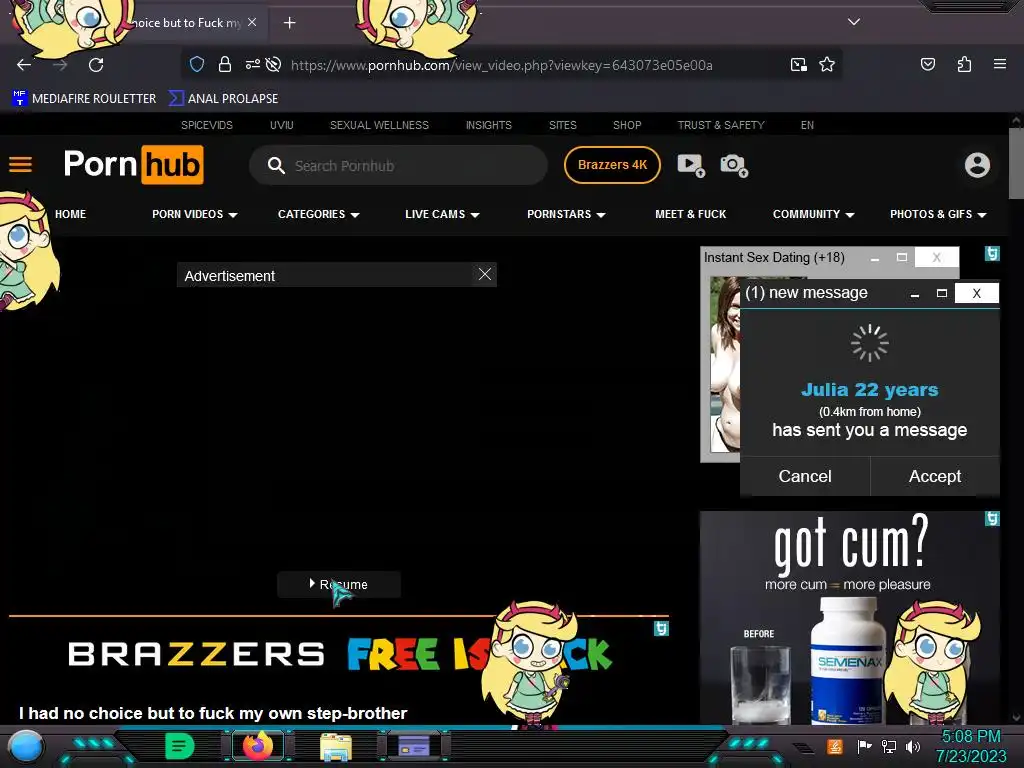
Task: Click the browser forward arrow
Action: click(x=60, y=65)
